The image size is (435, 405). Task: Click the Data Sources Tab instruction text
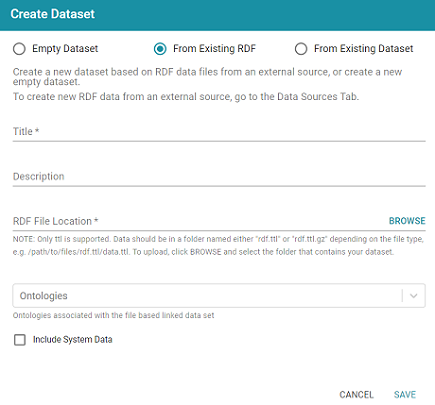coord(186,97)
